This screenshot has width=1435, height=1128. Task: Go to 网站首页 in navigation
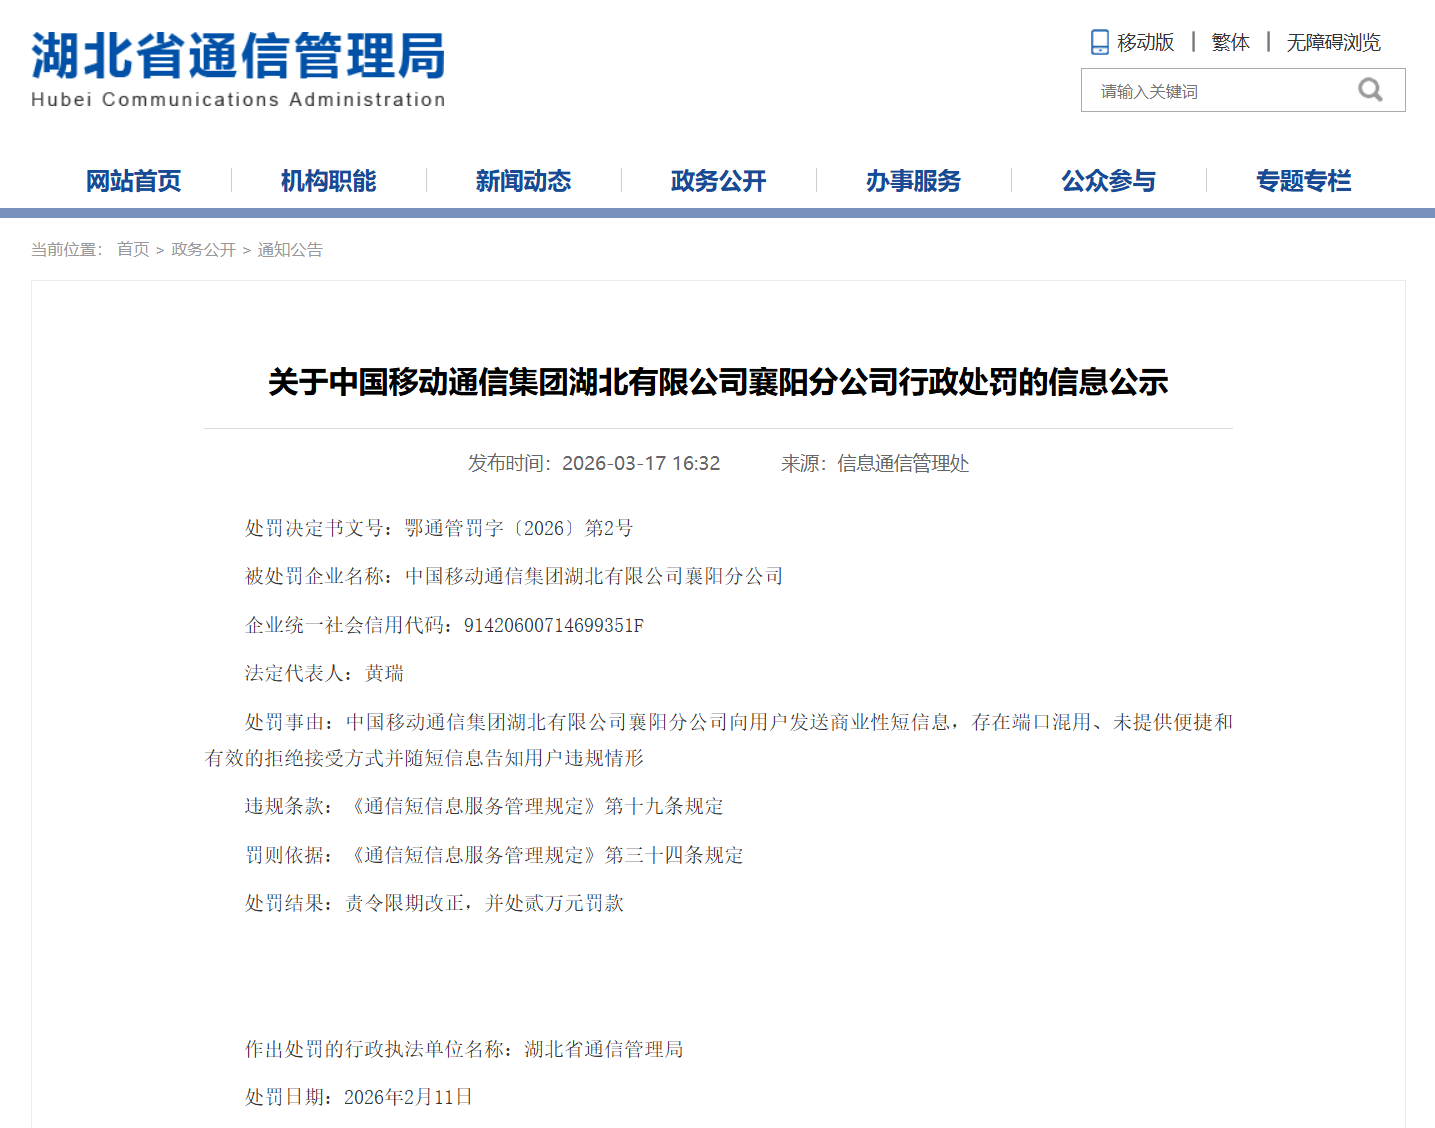[133, 181]
